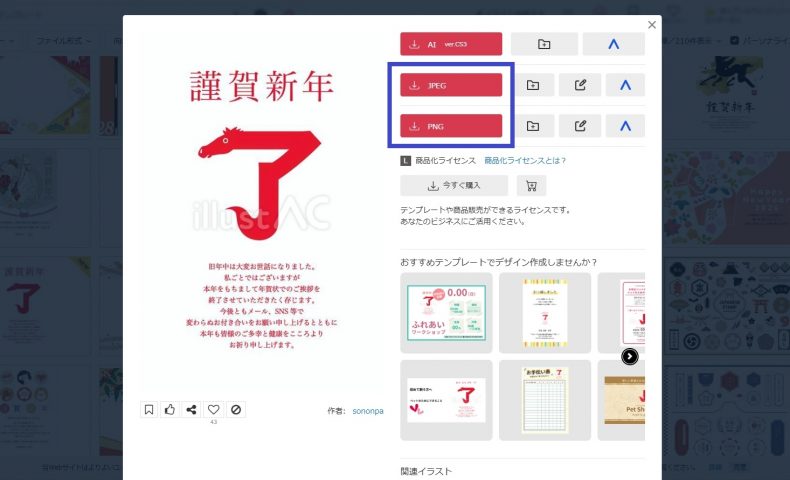Collapse the JPEG row using the up chevron
This screenshot has width=790, height=480.
point(625,85)
